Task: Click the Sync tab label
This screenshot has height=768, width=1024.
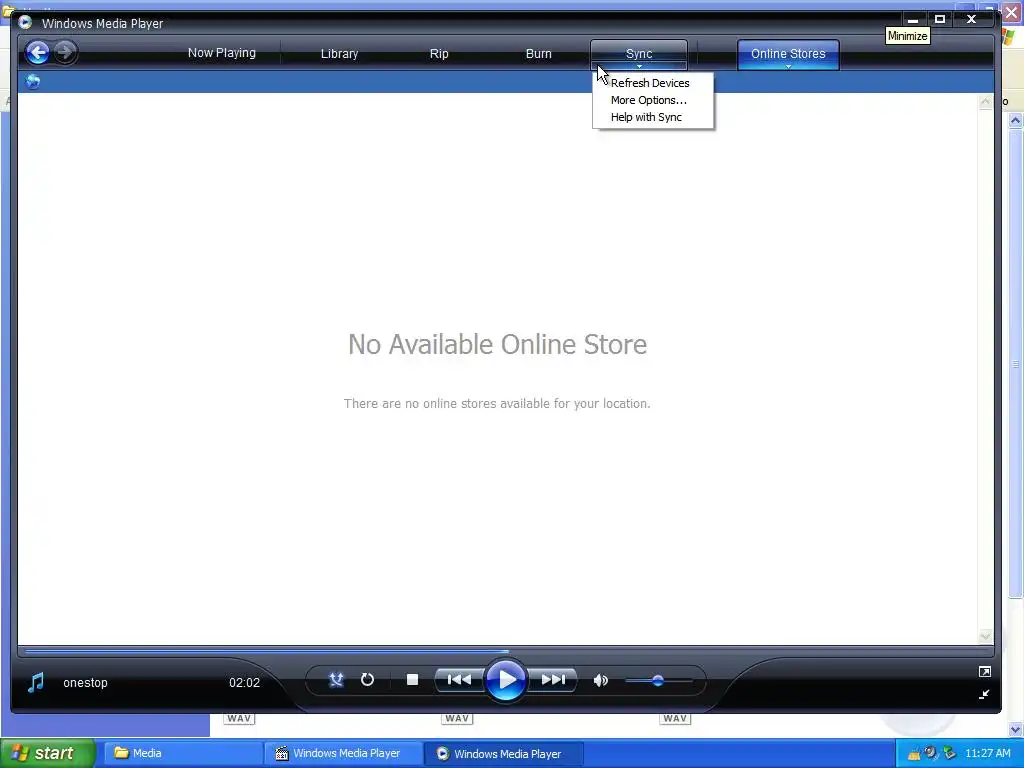Action: pyautogui.click(x=639, y=53)
